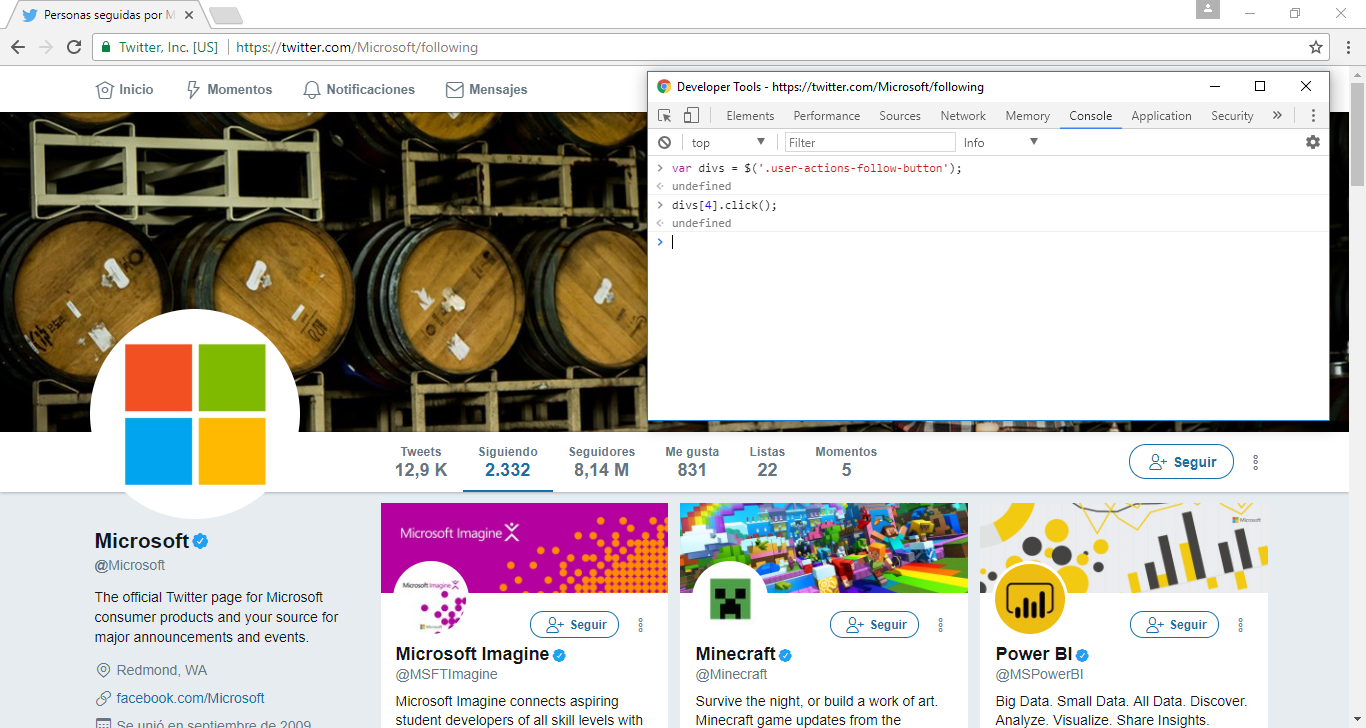Open the console settings gear
Viewport: 1366px width, 728px height.
pos(1313,143)
